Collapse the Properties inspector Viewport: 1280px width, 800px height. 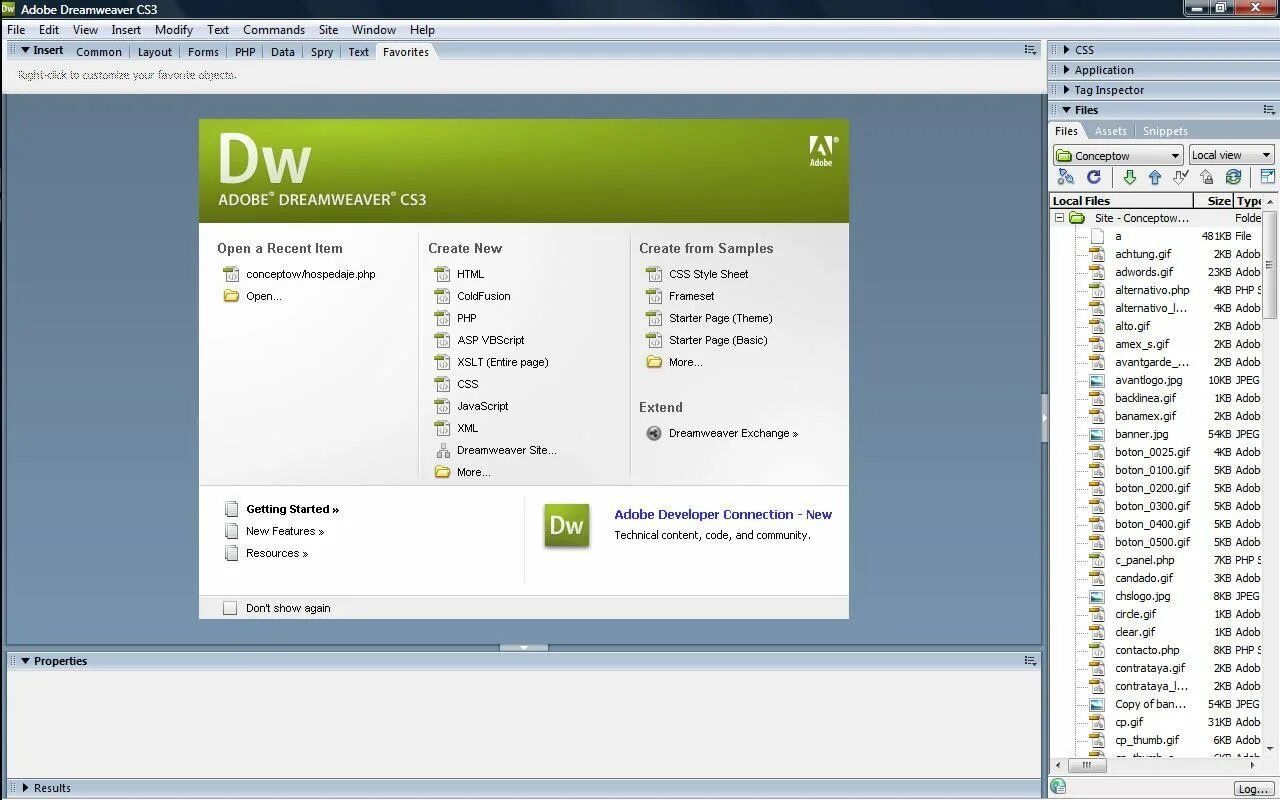[25, 661]
